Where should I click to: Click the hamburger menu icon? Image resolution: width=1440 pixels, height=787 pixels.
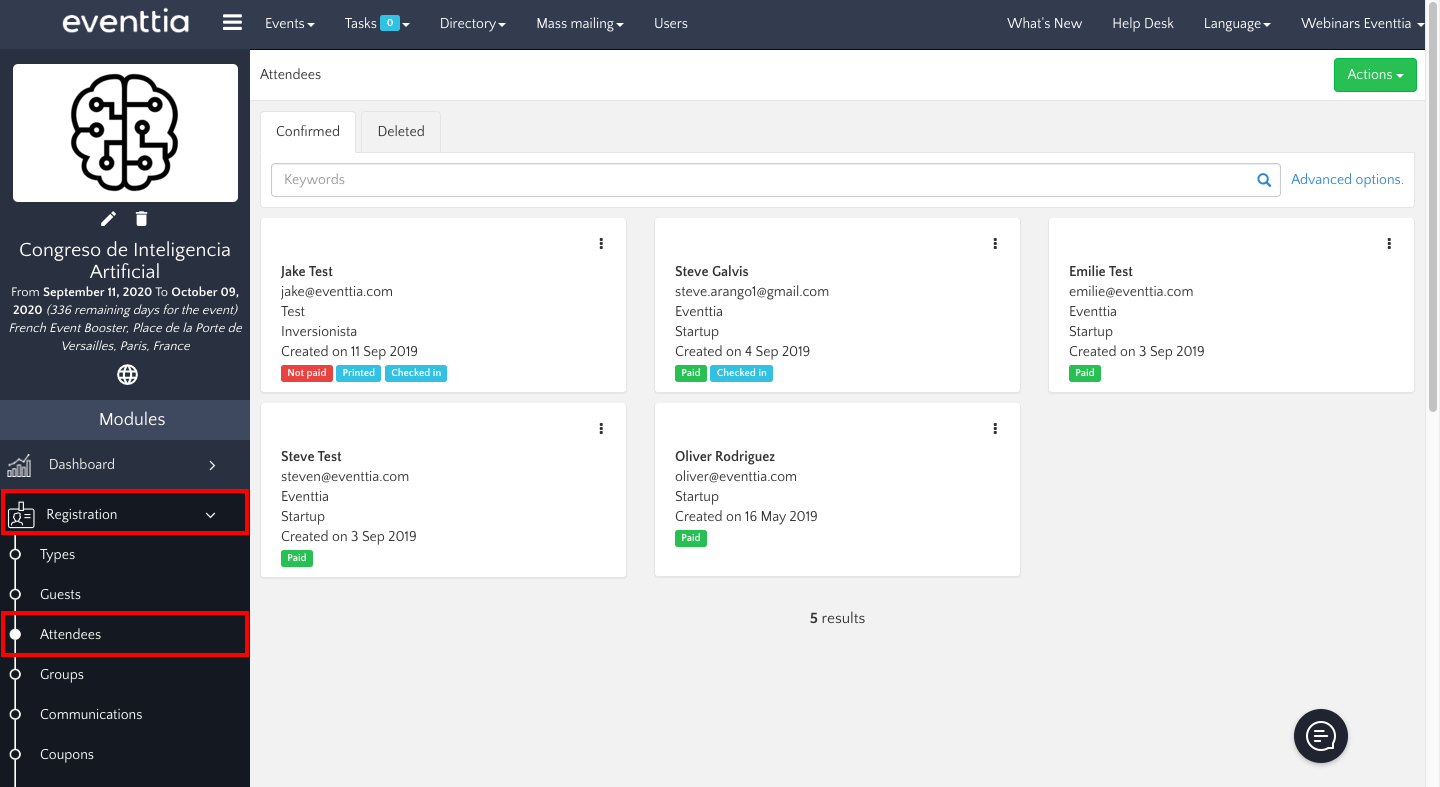tap(232, 23)
